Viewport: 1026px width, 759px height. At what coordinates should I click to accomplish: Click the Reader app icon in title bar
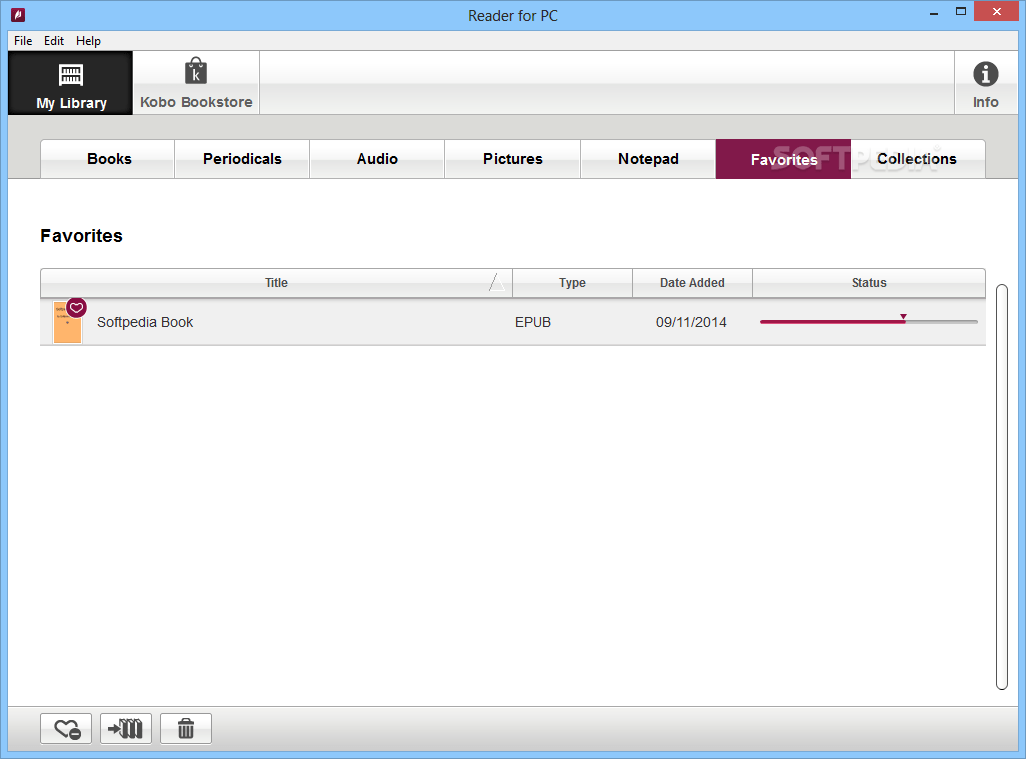point(18,14)
